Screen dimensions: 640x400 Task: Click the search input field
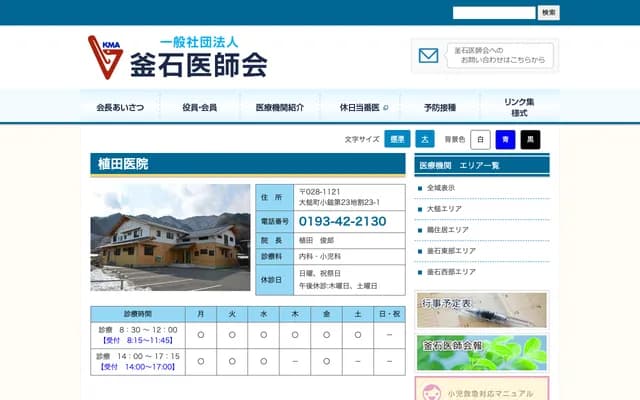coord(494,13)
